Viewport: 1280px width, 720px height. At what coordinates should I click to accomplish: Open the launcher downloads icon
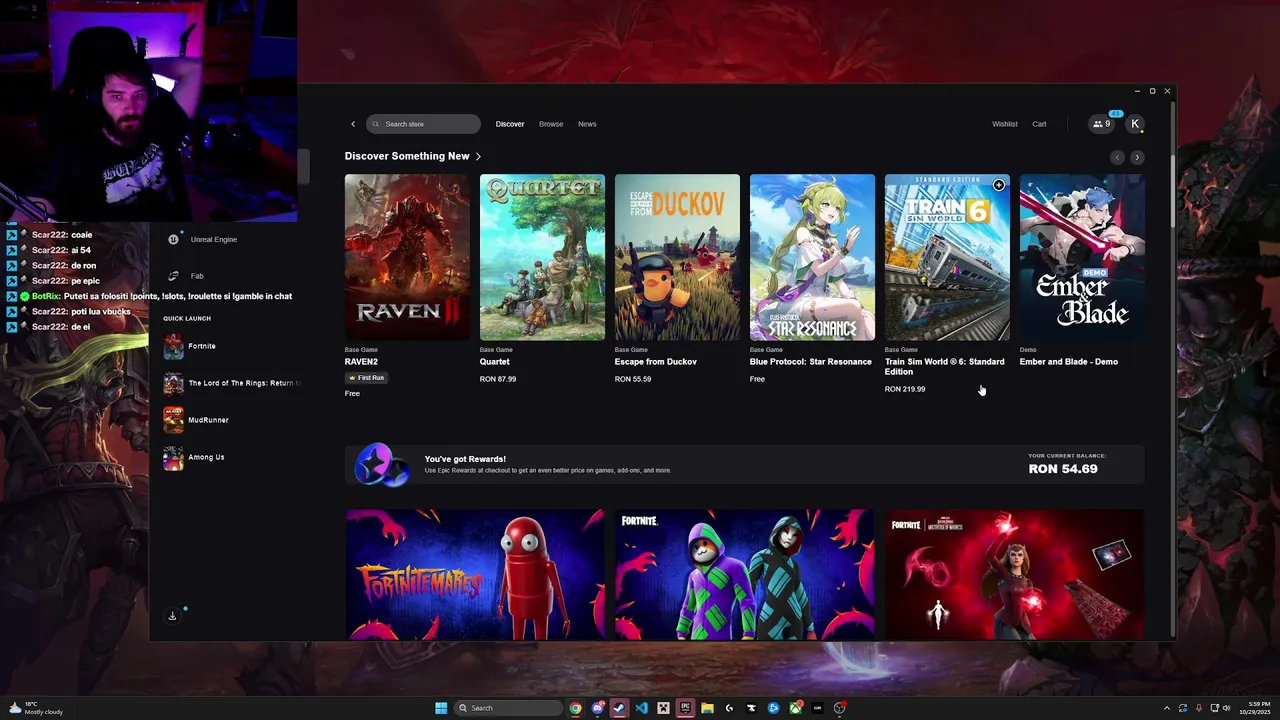tap(172, 616)
